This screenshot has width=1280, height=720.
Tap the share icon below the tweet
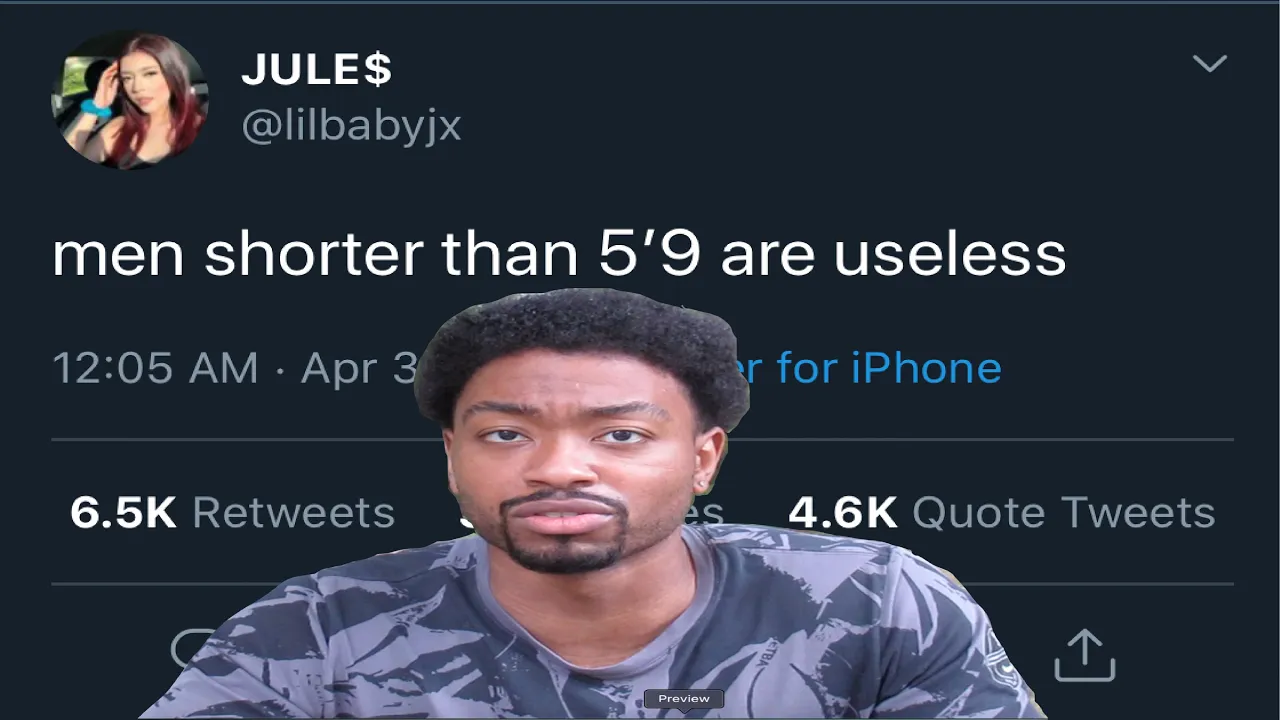coord(1085,654)
